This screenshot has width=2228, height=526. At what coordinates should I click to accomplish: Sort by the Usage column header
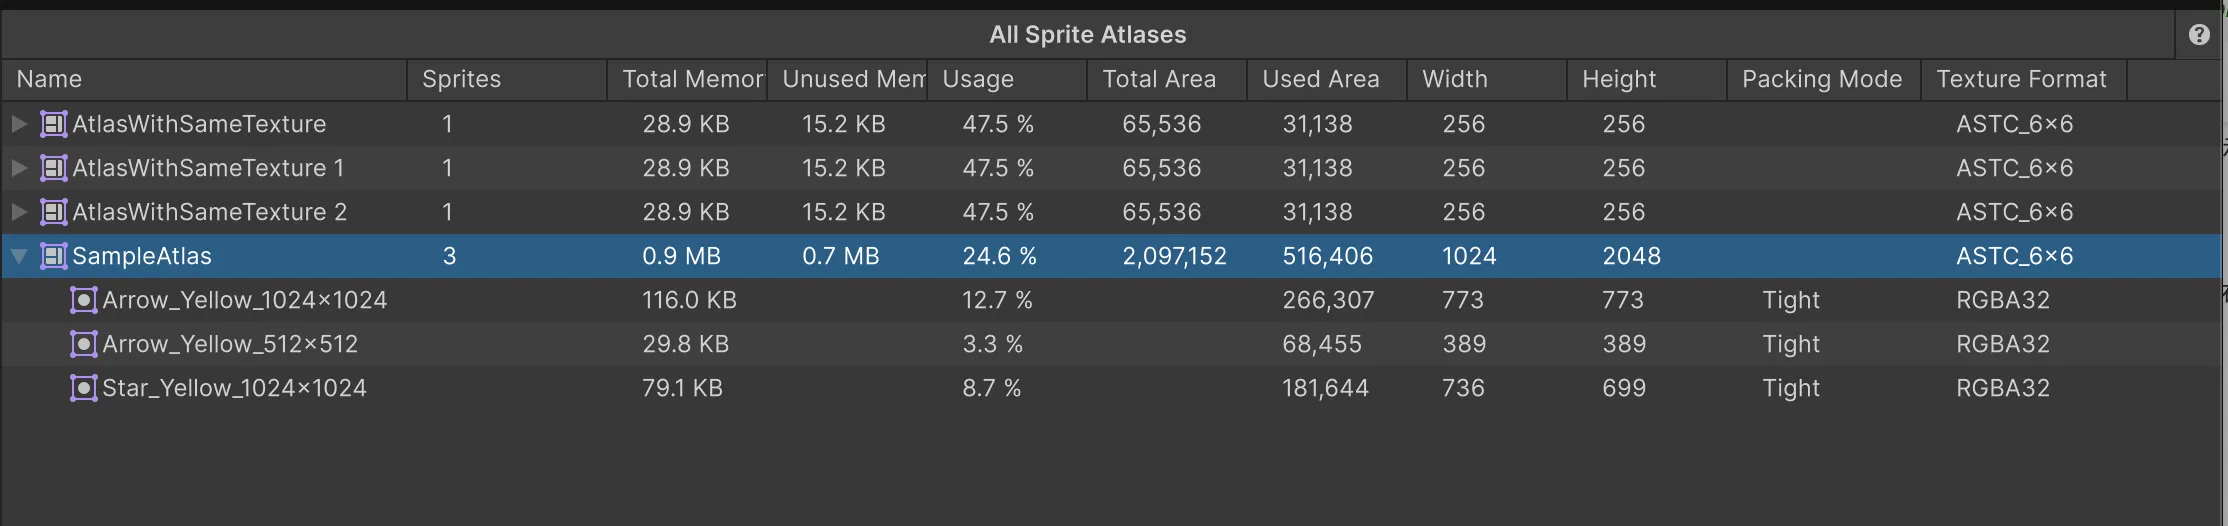978,79
